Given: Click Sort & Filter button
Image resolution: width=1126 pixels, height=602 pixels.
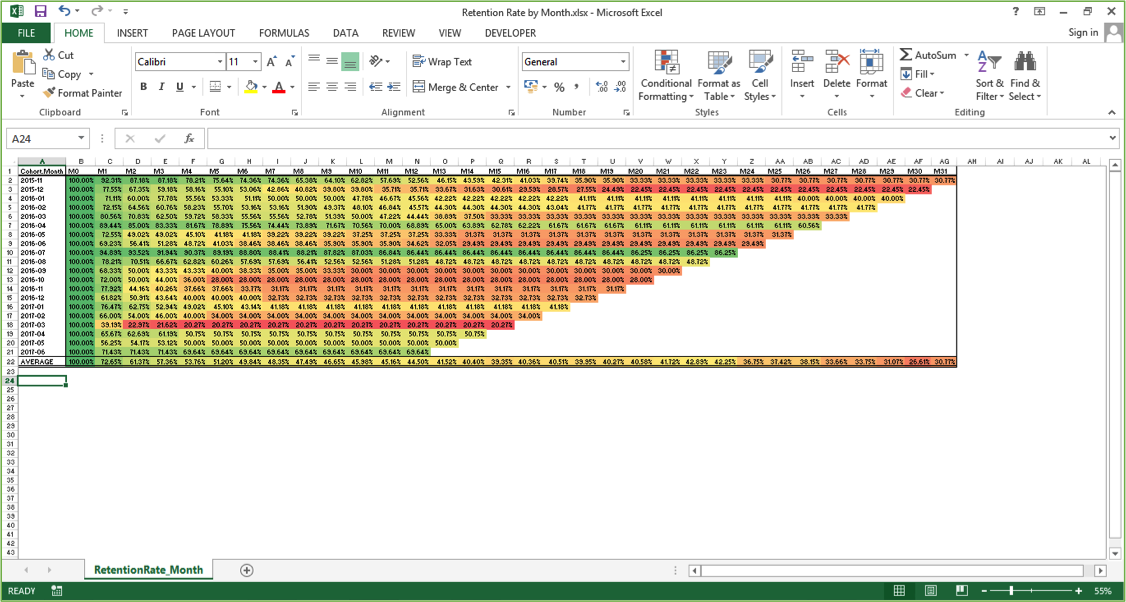Looking at the screenshot, I should (x=990, y=76).
